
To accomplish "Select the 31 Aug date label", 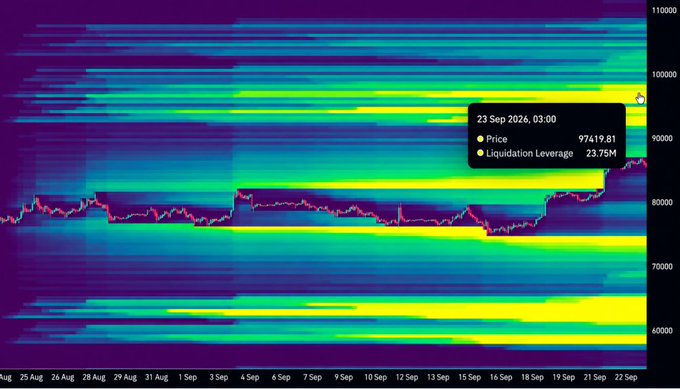I will 156,377.
